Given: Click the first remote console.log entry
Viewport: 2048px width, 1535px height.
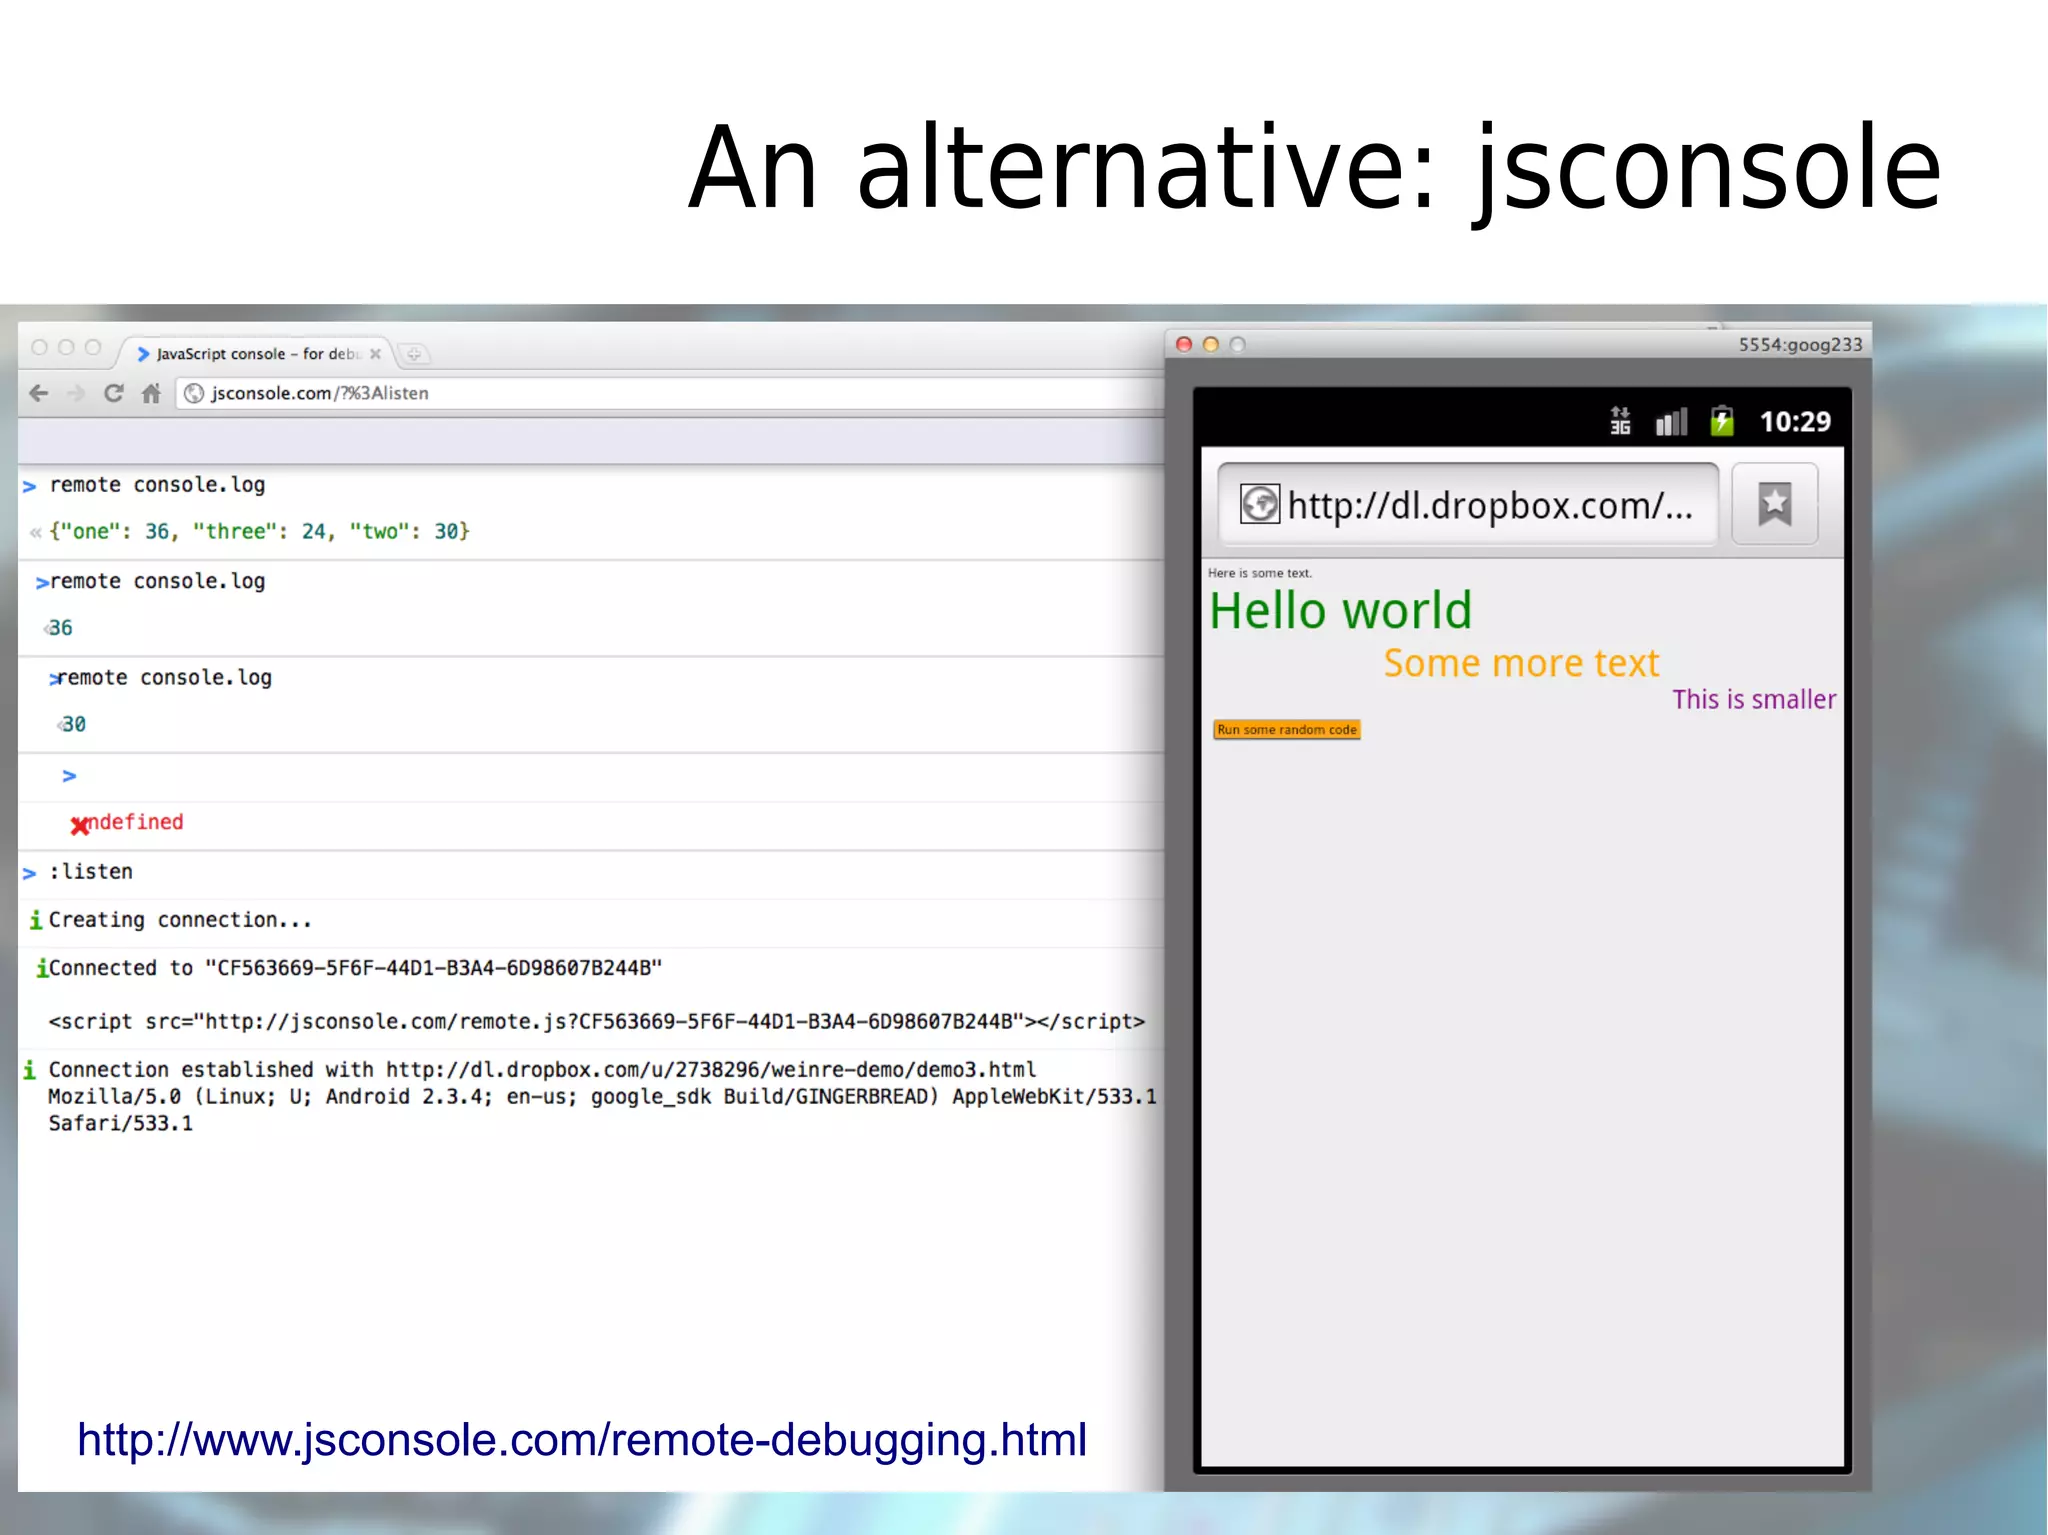Looking at the screenshot, I should click(x=157, y=485).
